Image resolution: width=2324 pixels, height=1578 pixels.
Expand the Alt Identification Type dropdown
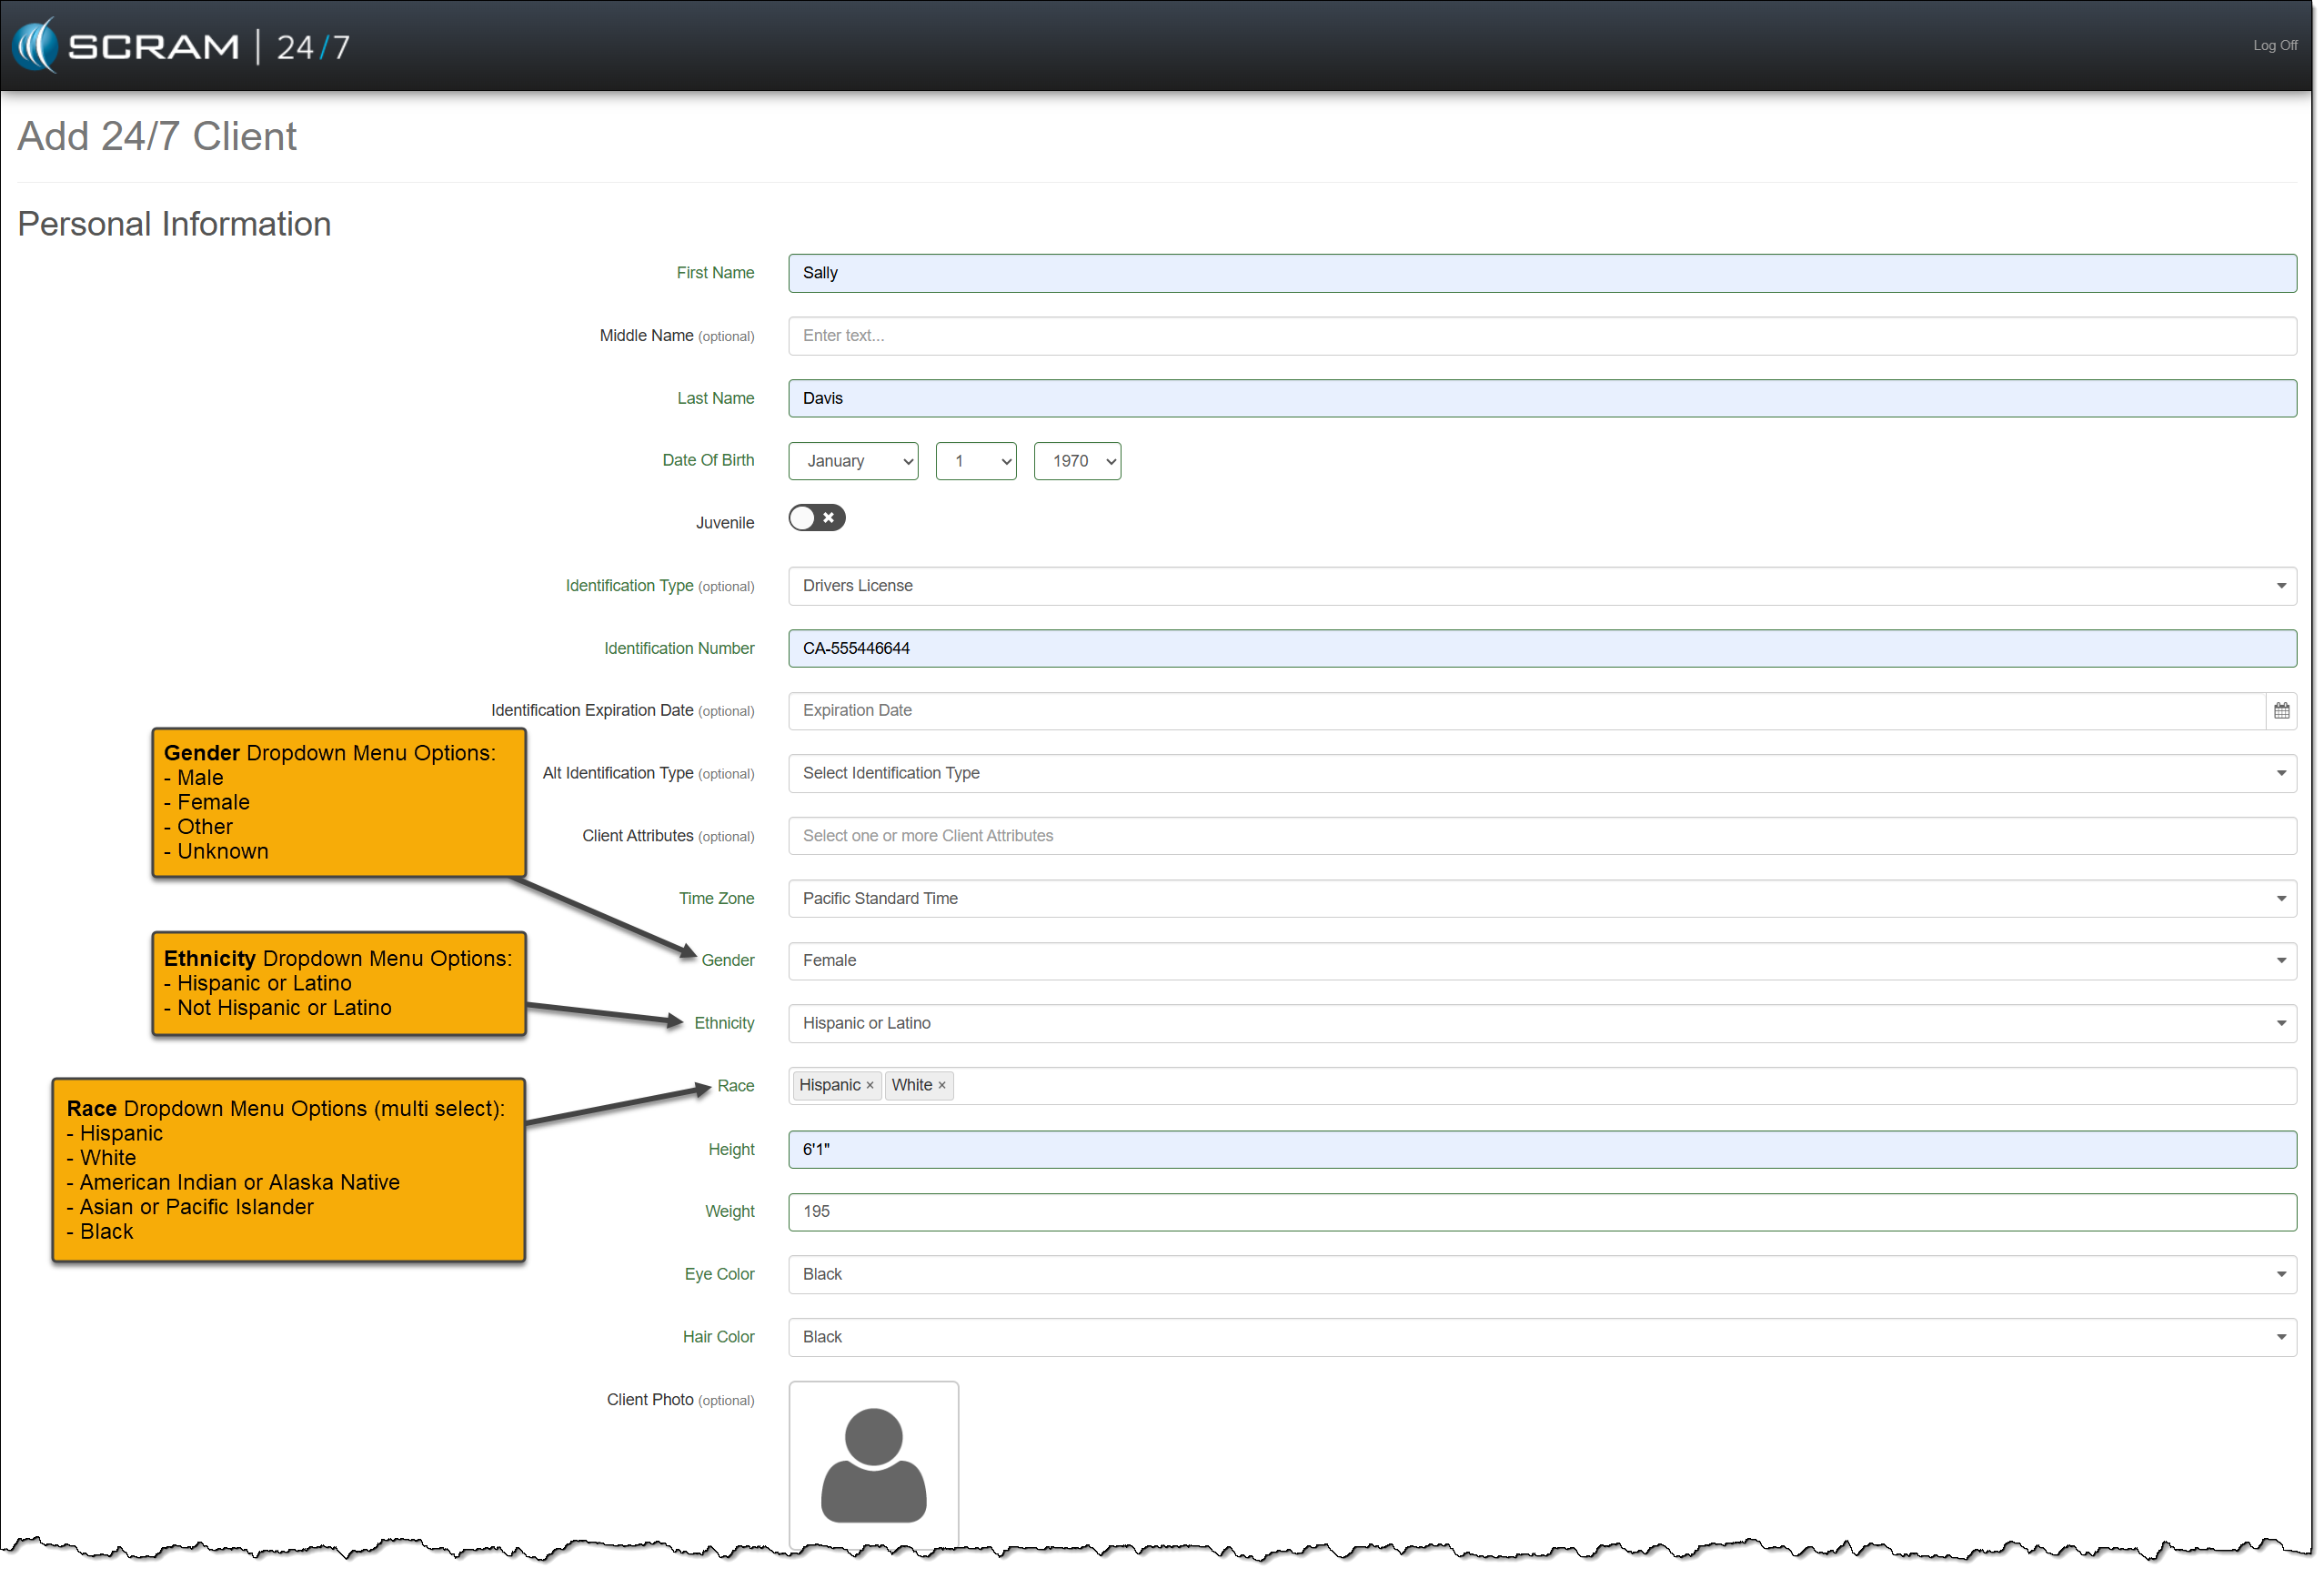click(1541, 773)
